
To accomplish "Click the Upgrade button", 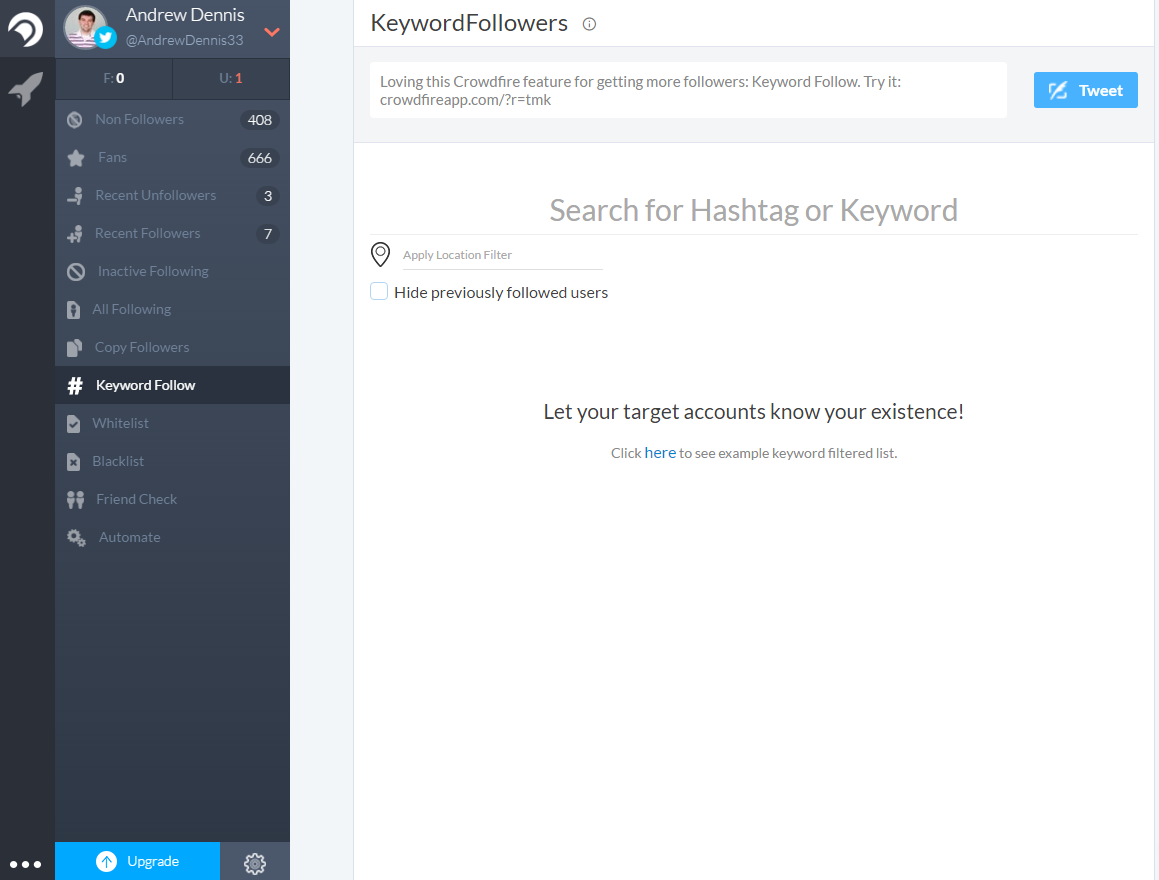I will 138,861.
